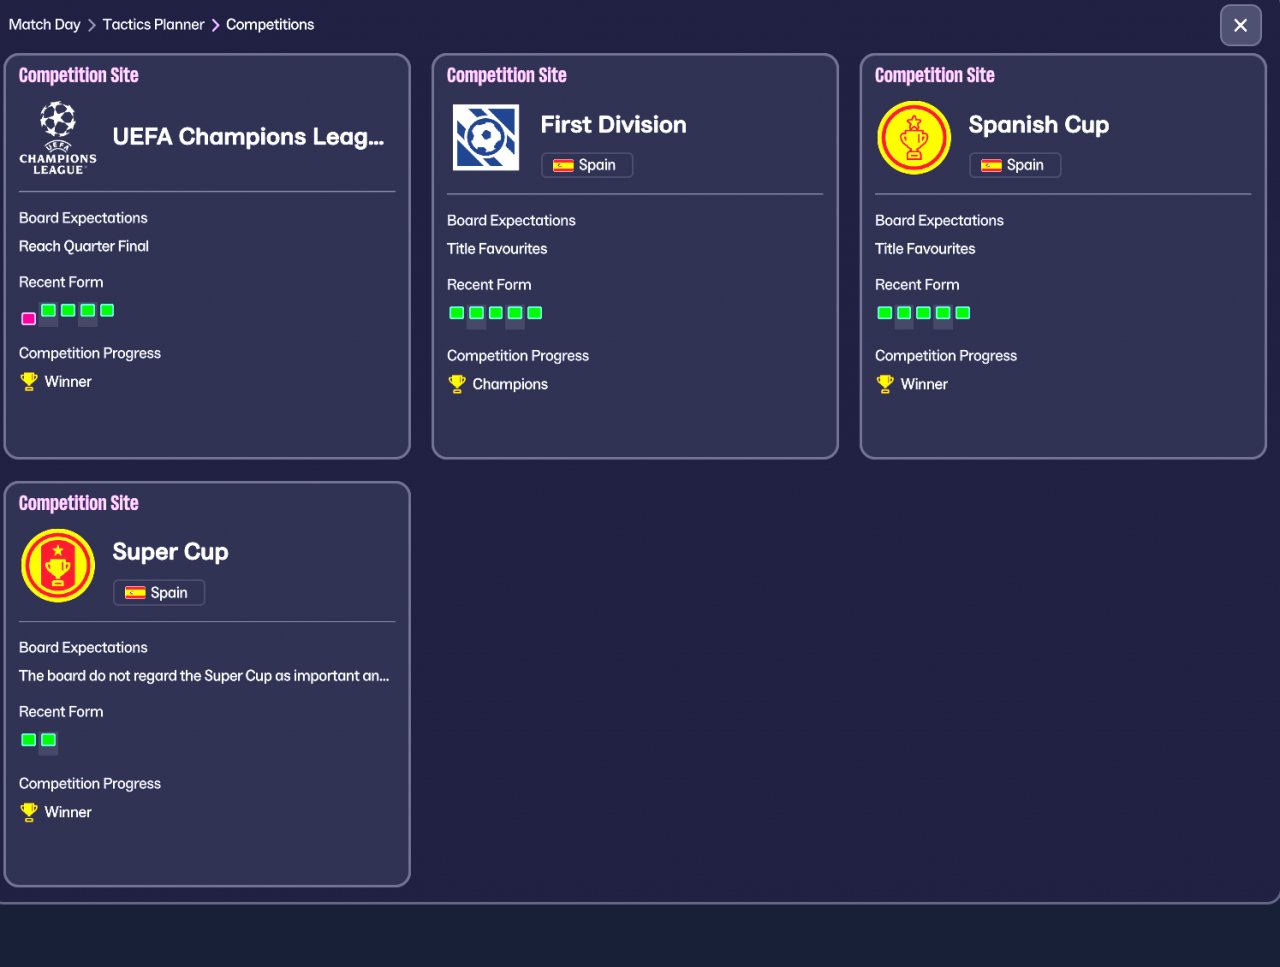Go back to Match Day breadcrumb

44,24
